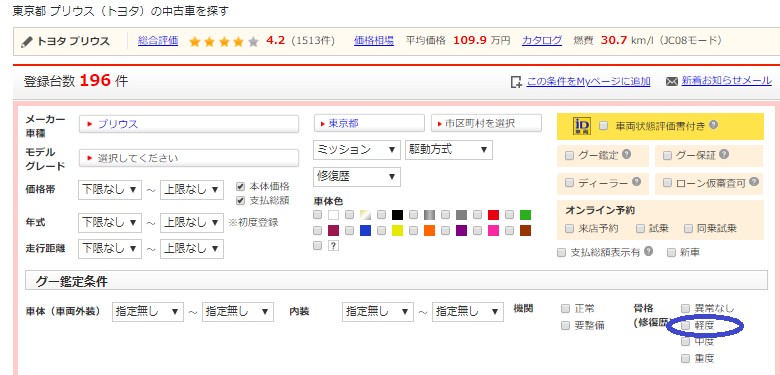Check the 要整備 checkbox
780x375 pixels.
point(565,326)
